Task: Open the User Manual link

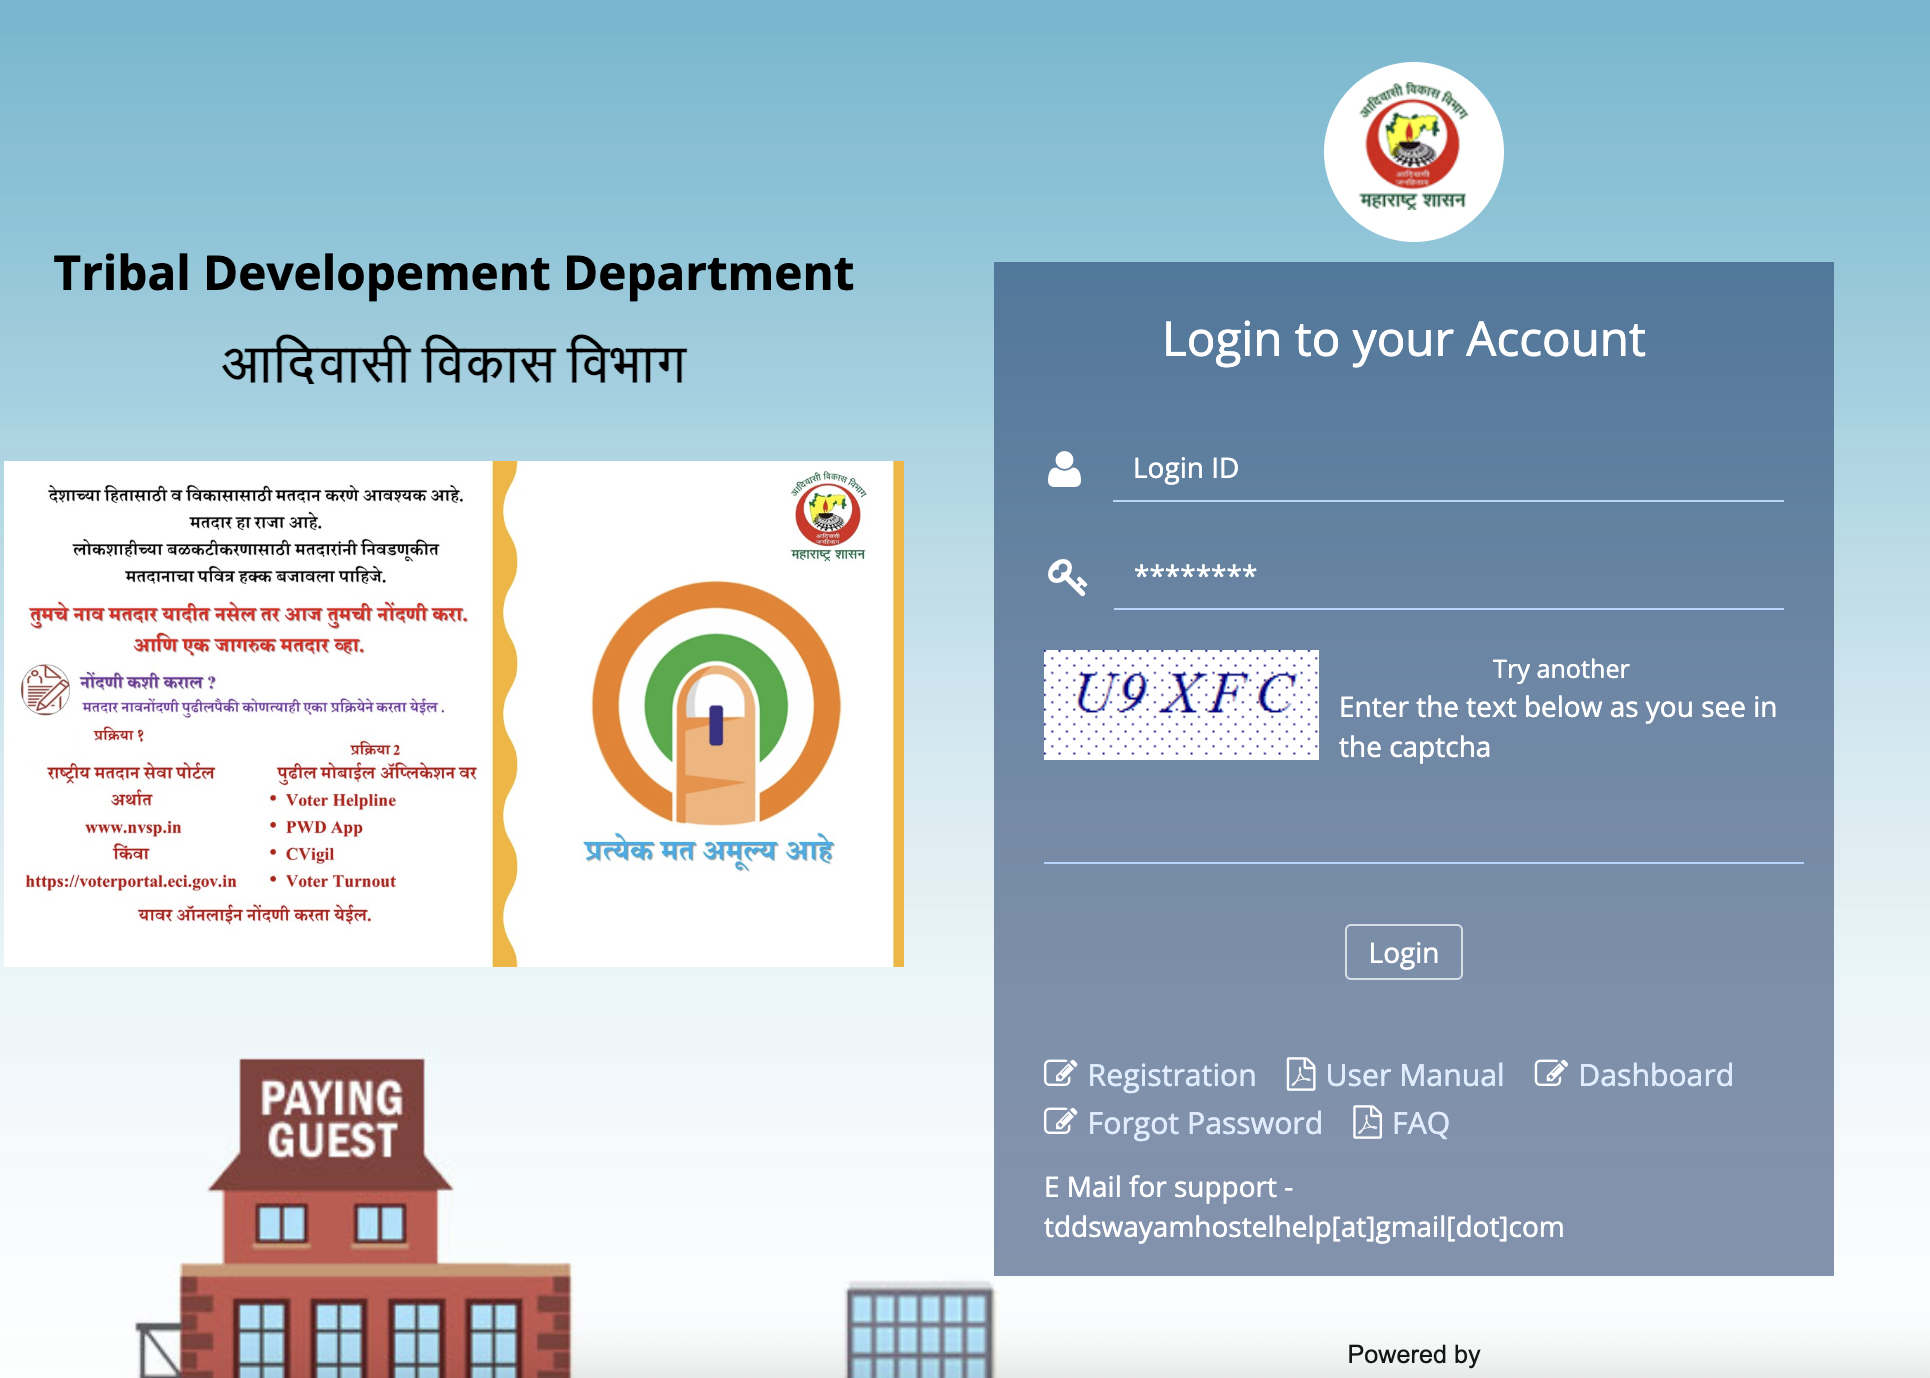Action: pos(1414,1075)
